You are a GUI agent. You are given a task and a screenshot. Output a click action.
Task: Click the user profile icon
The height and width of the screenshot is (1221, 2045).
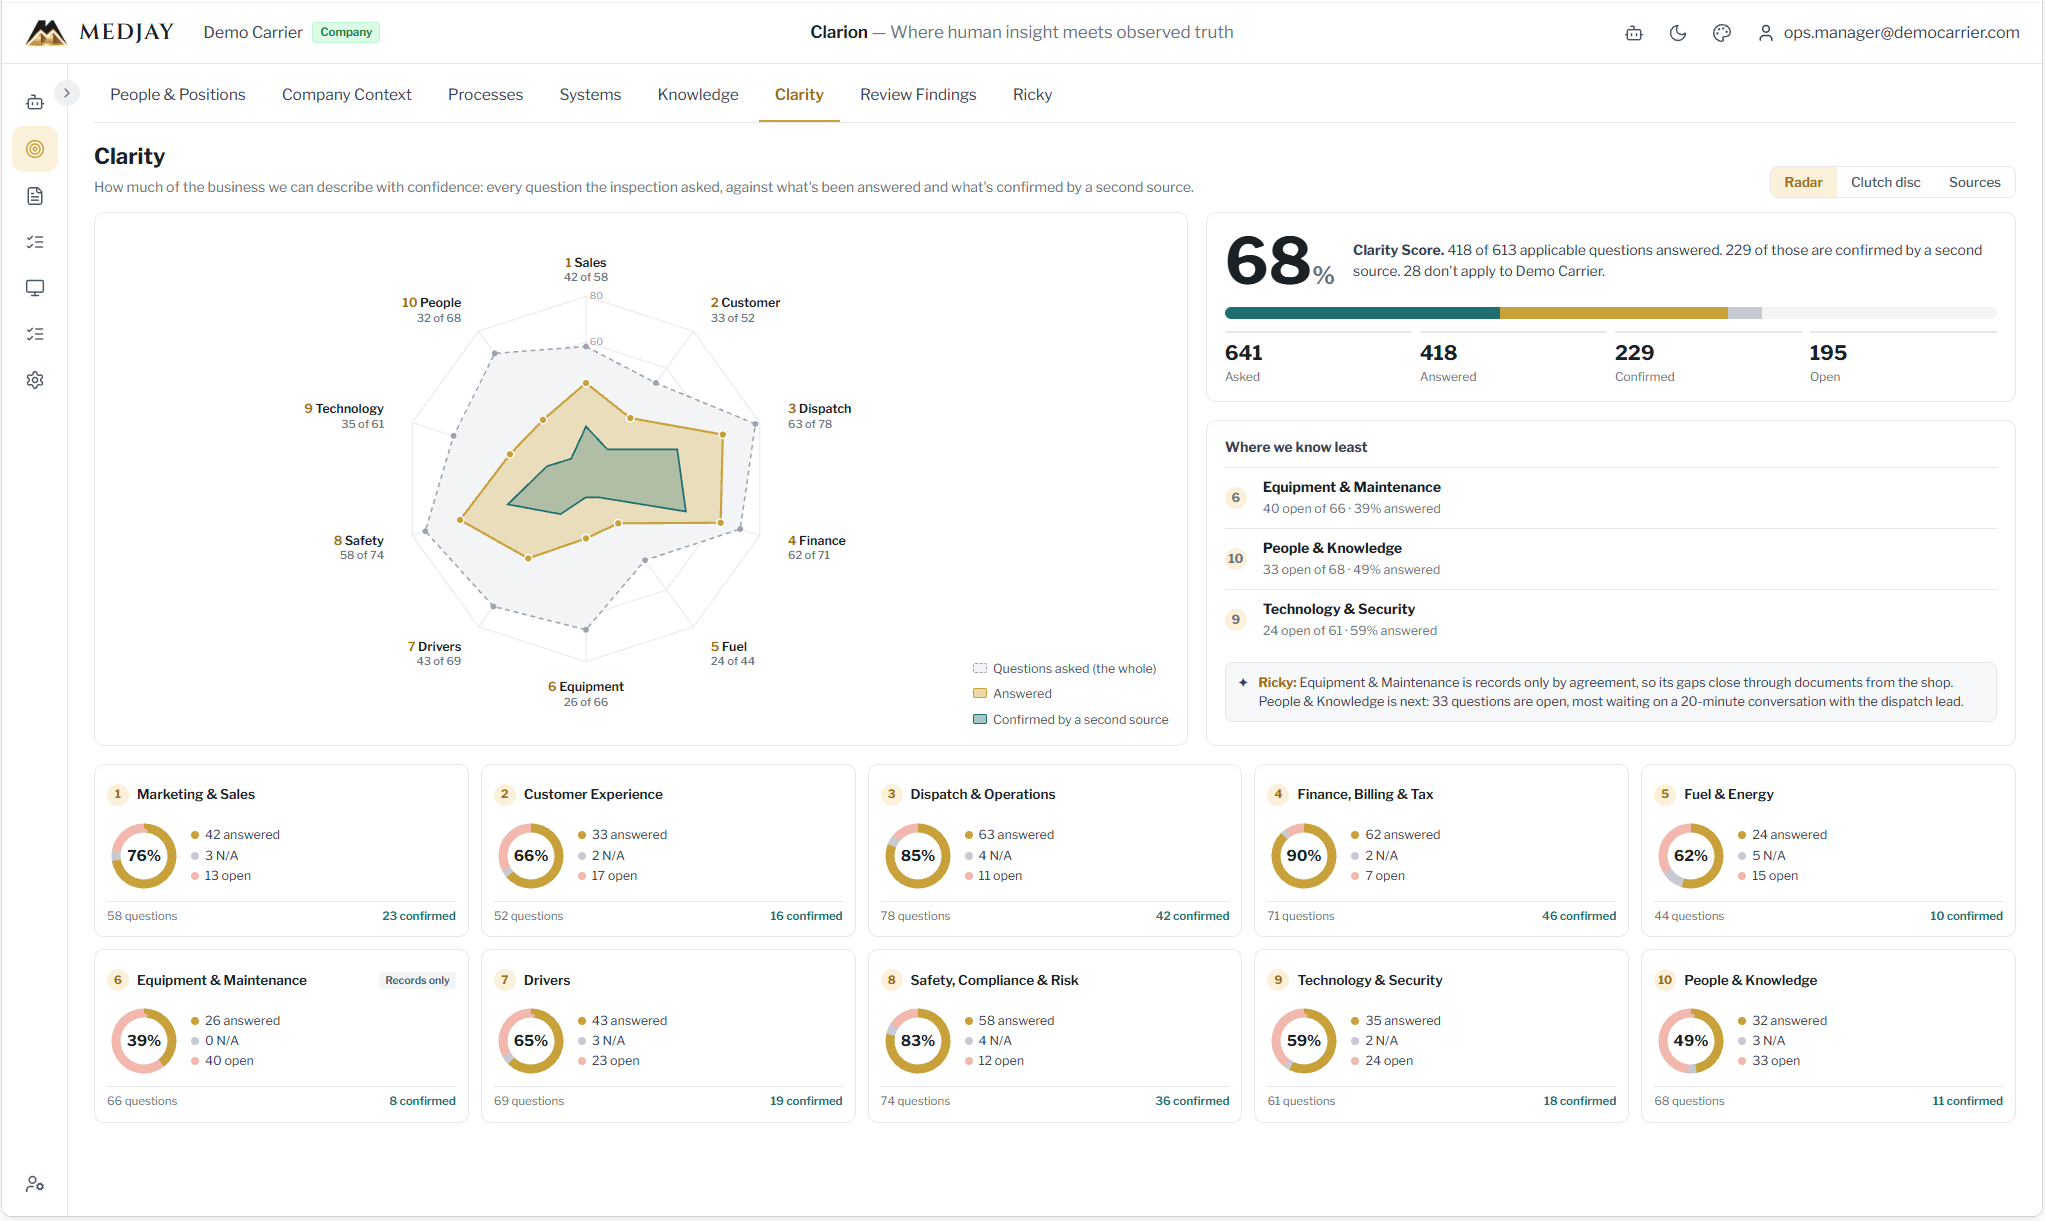click(x=1766, y=33)
